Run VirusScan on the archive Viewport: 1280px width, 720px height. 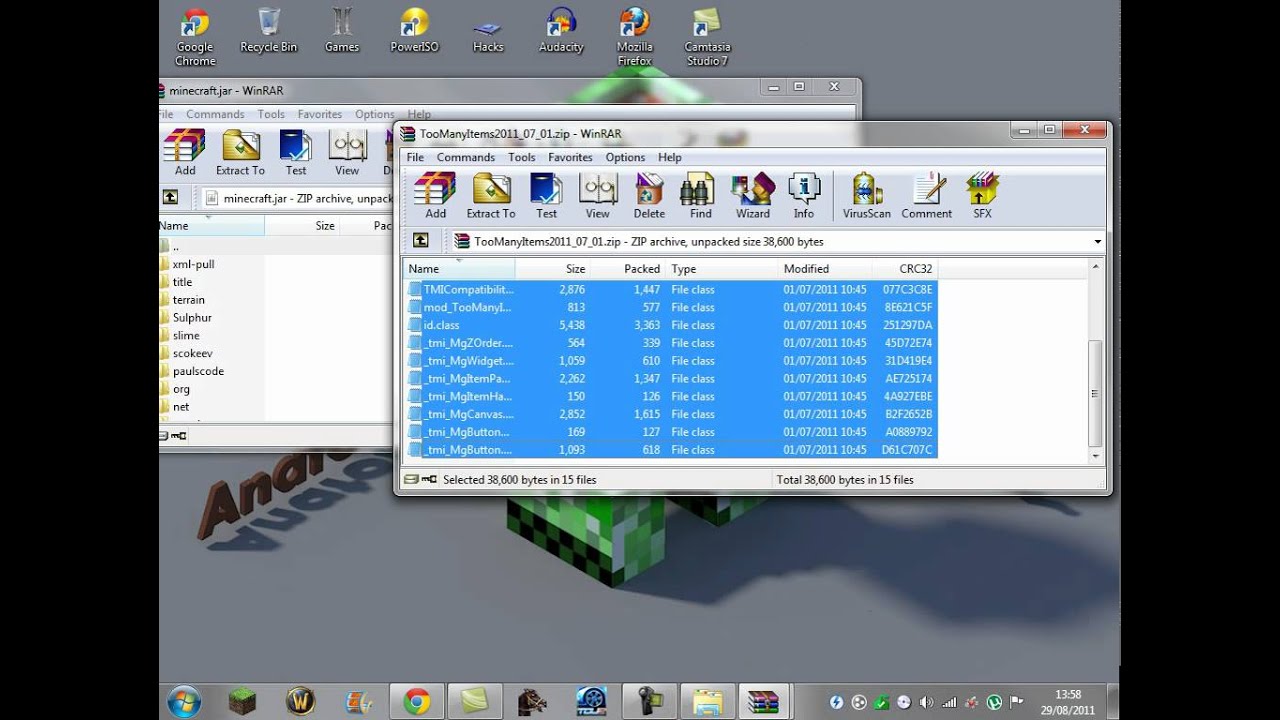867,195
